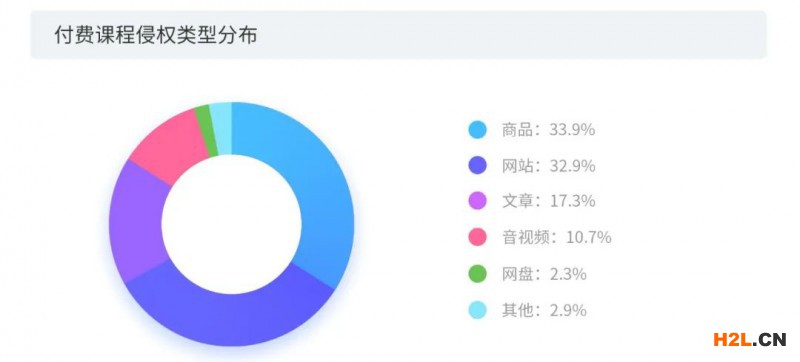Screen dimensions: 800x362
Task: Click the light cyan 其他 donut slice
Action: [x=222, y=128]
